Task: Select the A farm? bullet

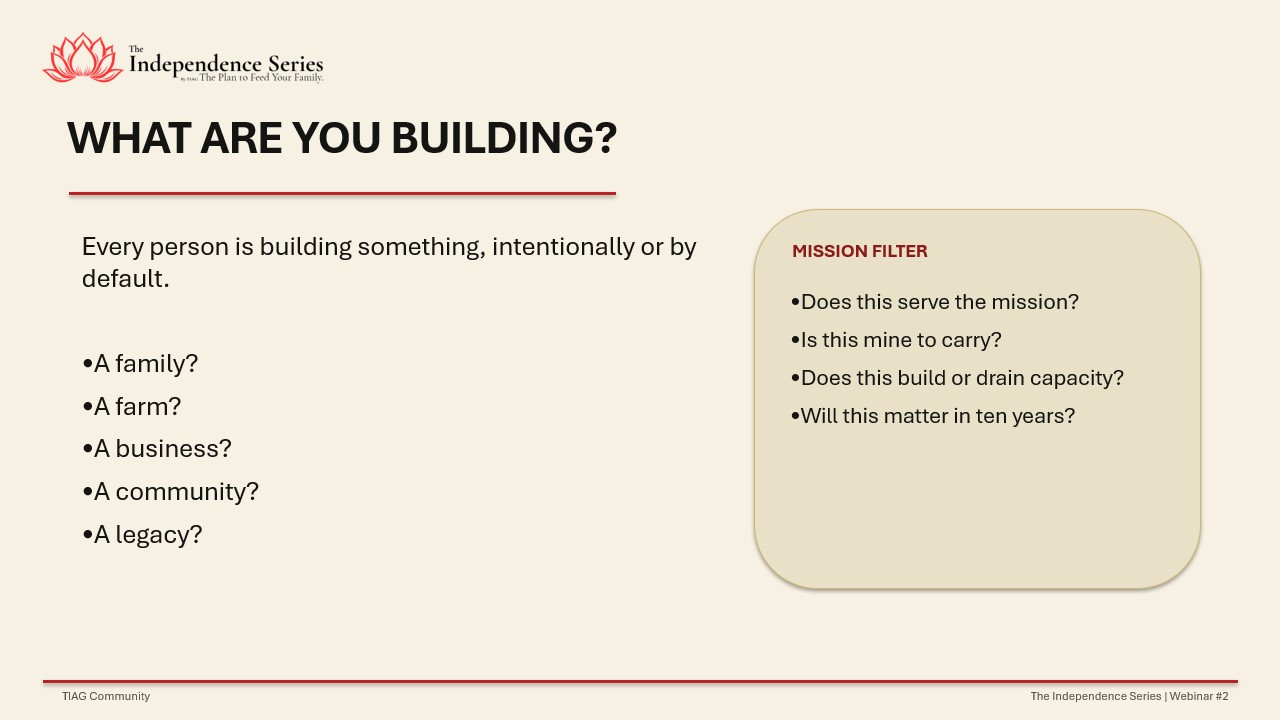Action: 131,407
